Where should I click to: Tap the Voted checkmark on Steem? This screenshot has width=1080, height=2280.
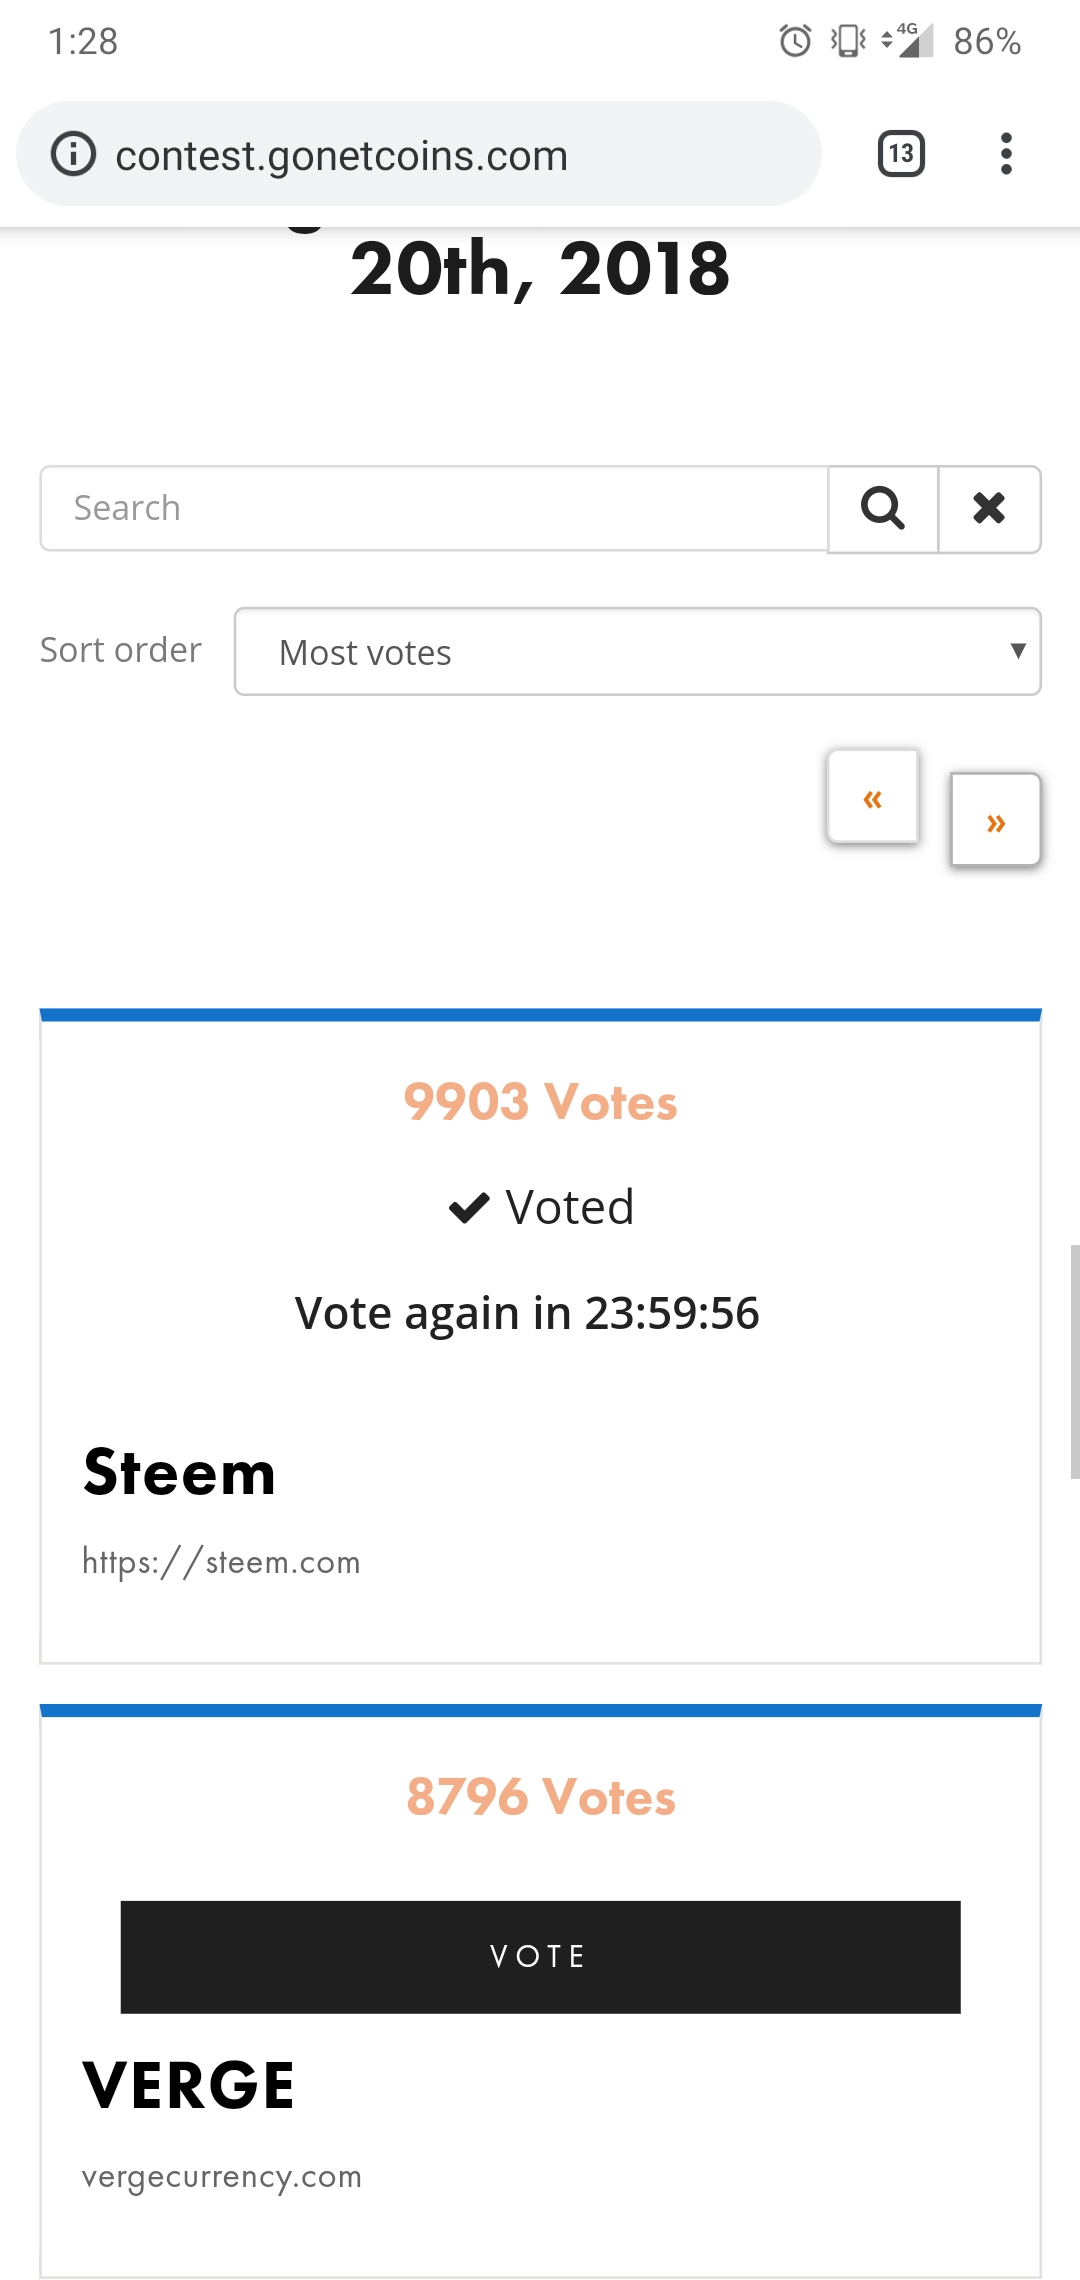(x=469, y=1208)
